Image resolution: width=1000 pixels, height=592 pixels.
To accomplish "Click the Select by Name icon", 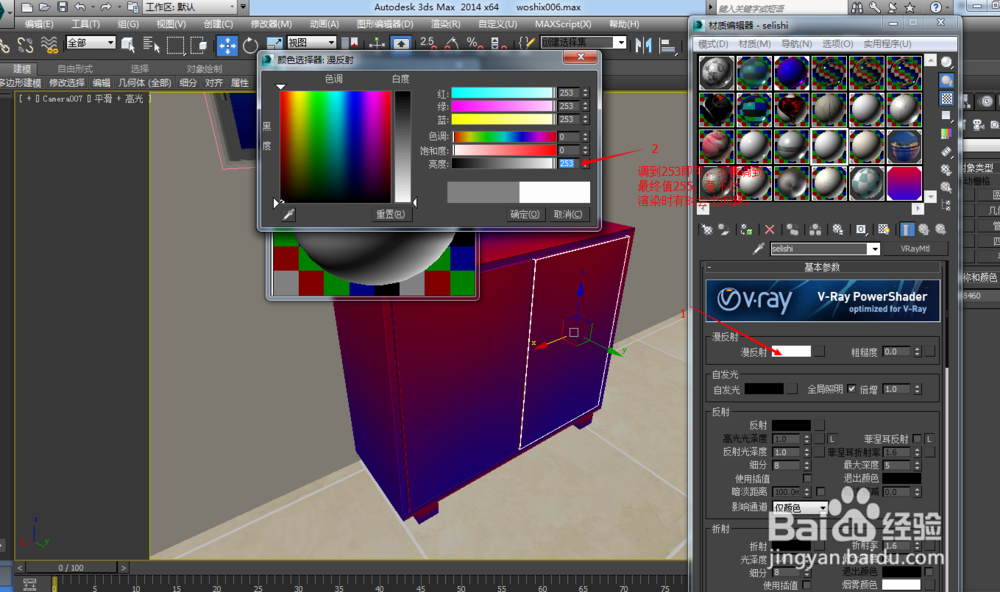I will (151, 45).
